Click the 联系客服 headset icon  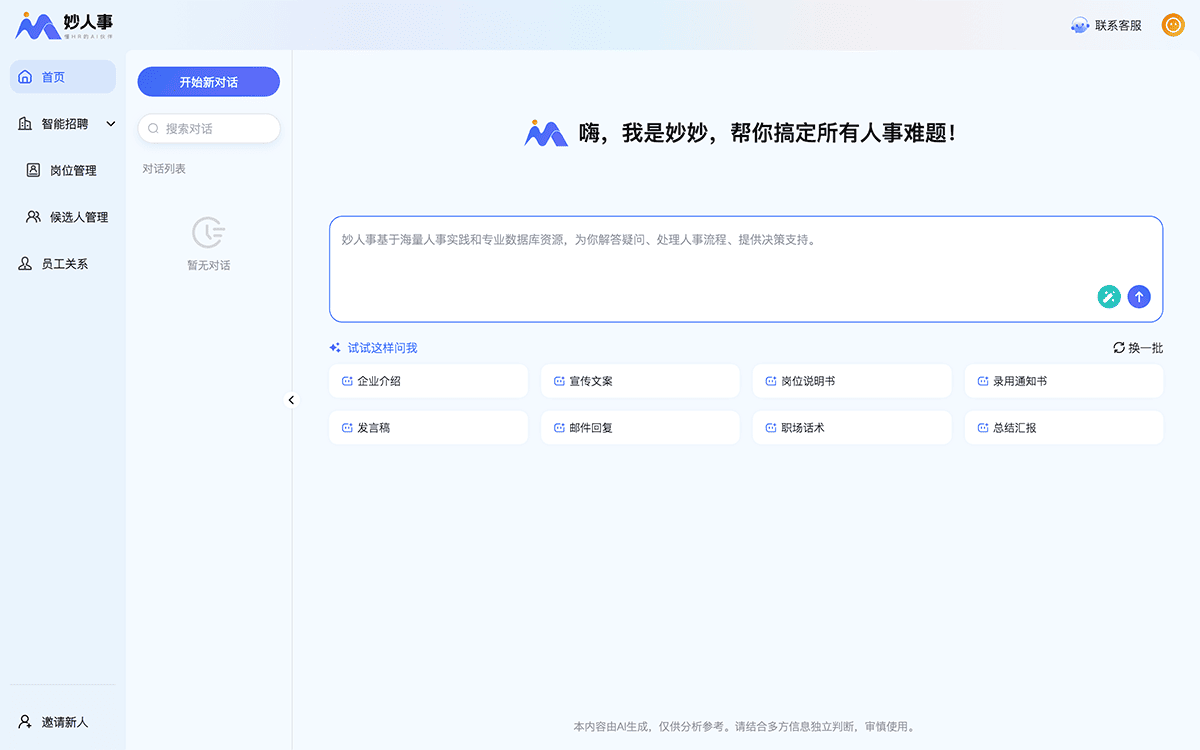point(1078,25)
